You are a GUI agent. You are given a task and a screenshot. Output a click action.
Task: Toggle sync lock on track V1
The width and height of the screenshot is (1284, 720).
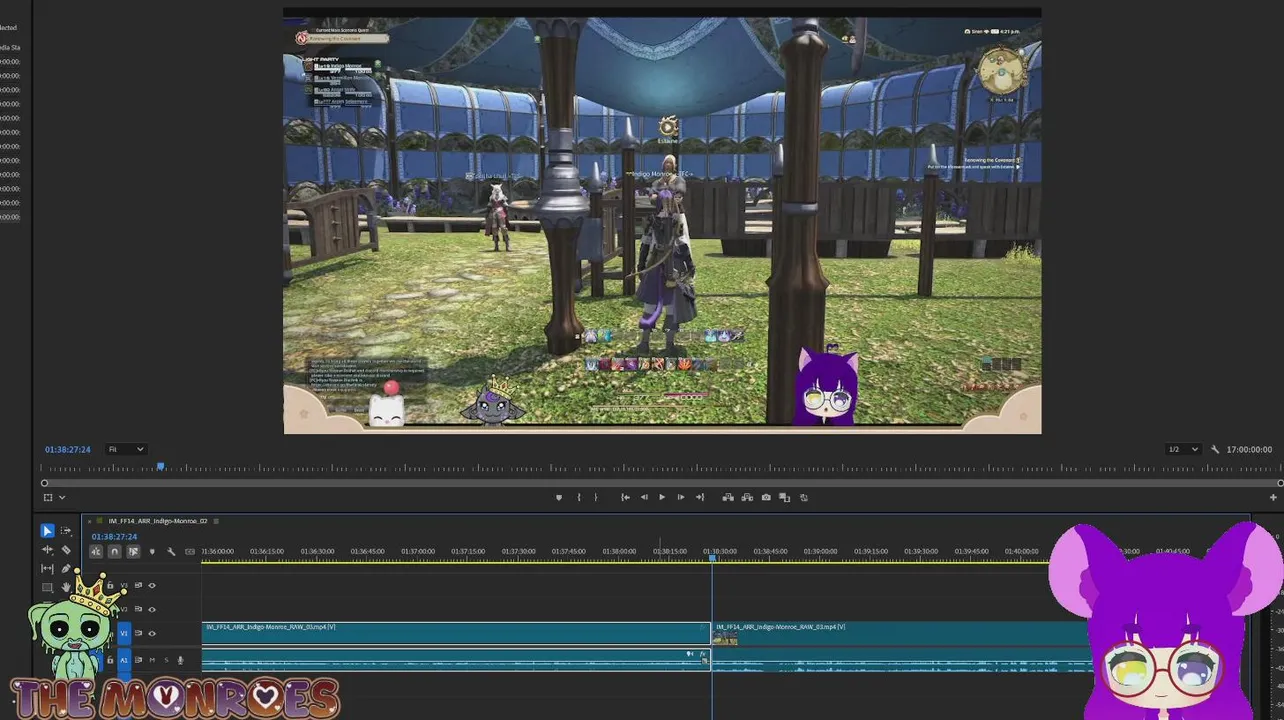coord(139,633)
